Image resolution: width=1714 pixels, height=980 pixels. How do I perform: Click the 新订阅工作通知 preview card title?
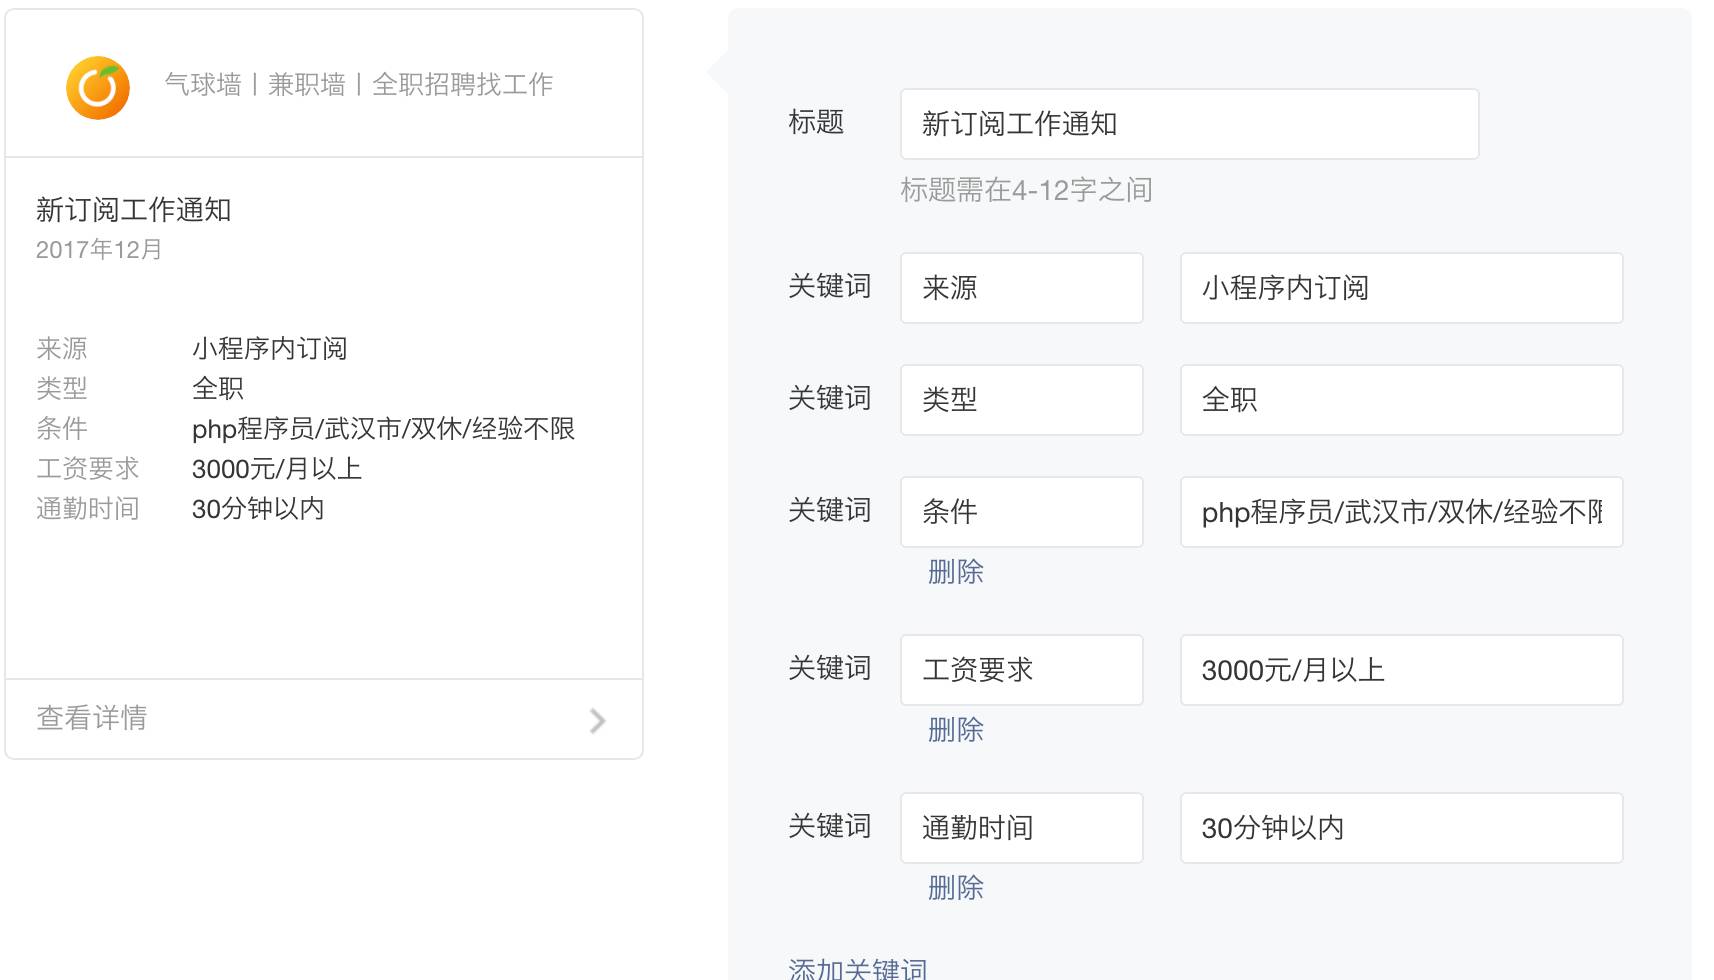point(134,210)
